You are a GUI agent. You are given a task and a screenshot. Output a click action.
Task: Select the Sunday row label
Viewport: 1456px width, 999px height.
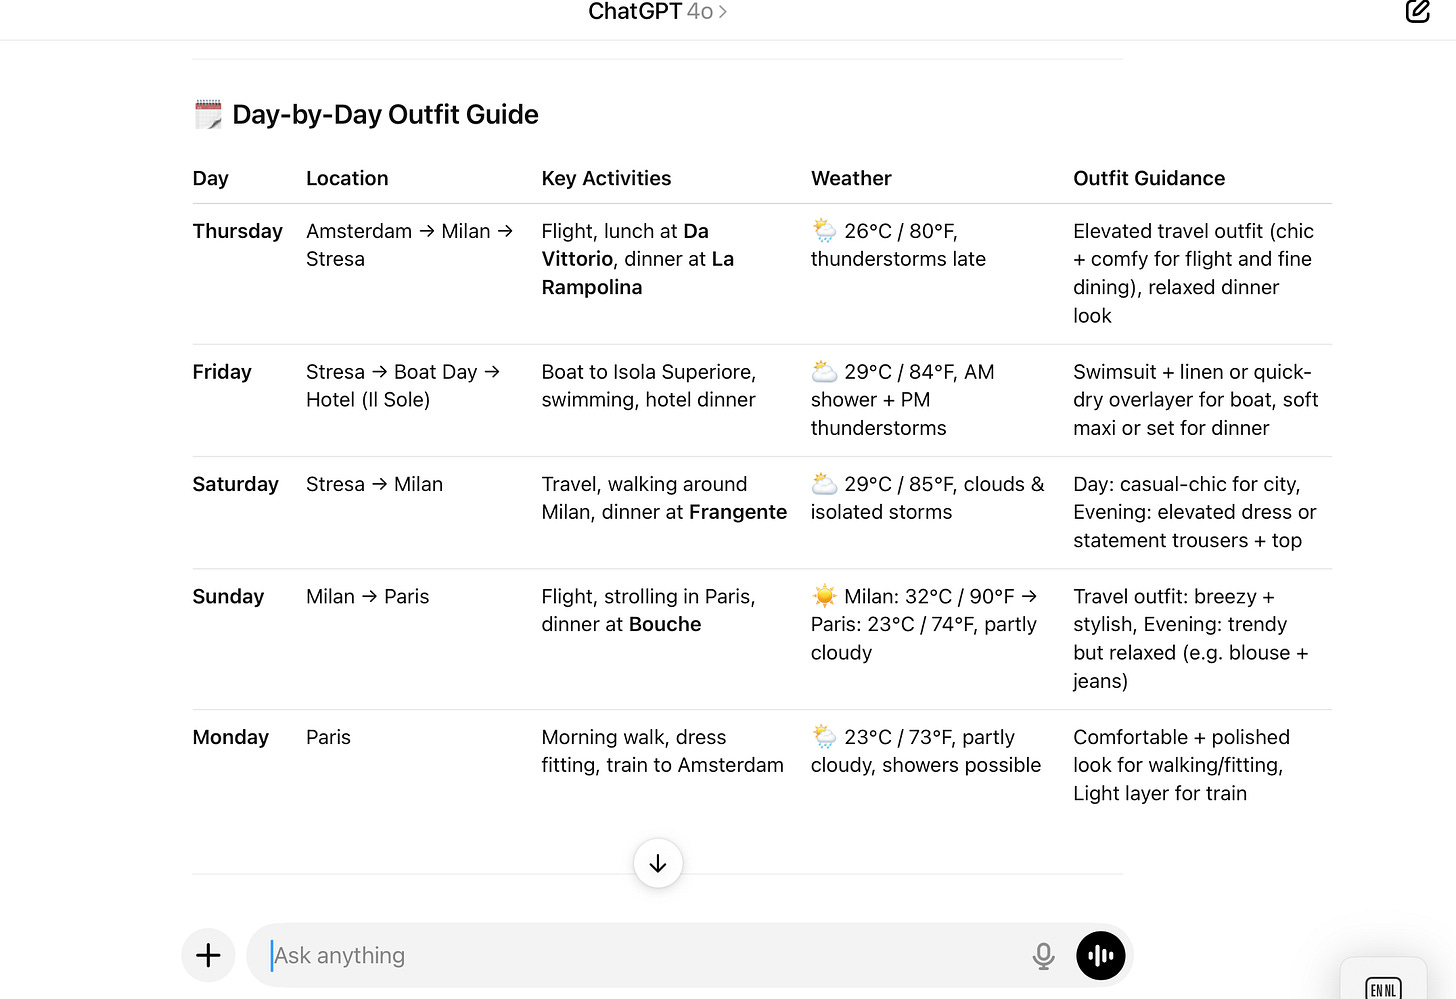(x=228, y=597)
